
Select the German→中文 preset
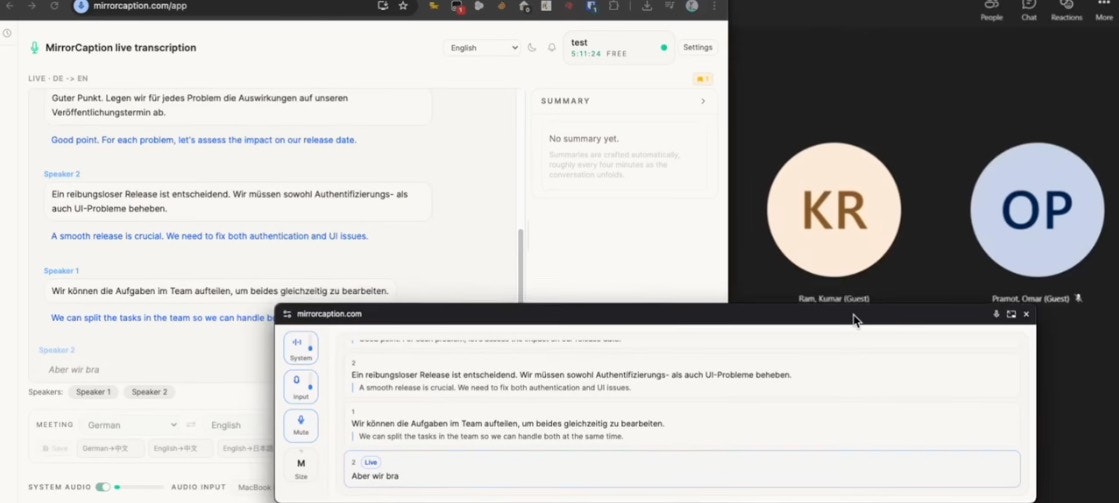point(111,449)
